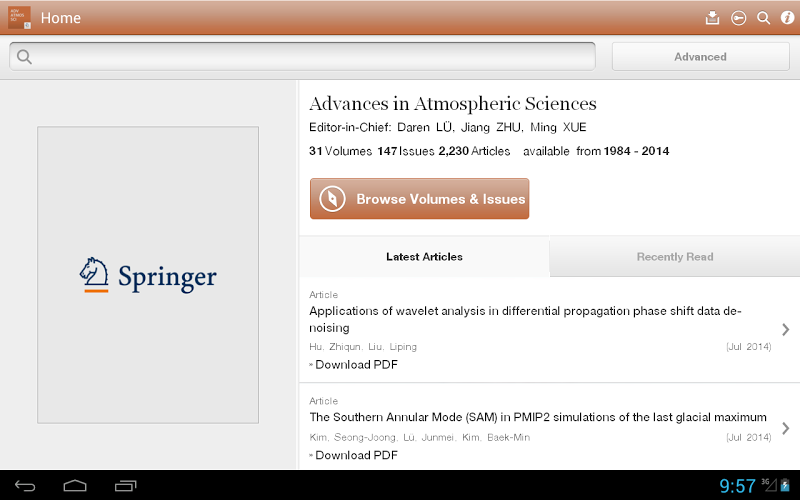Open 'Applications of wavelet analysis' article title
The height and width of the screenshot is (500, 800).
(x=526, y=319)
